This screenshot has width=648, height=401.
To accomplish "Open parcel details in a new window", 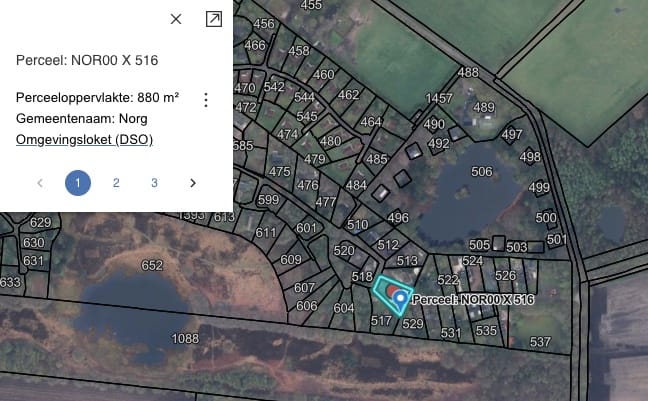I will (213, 19).
